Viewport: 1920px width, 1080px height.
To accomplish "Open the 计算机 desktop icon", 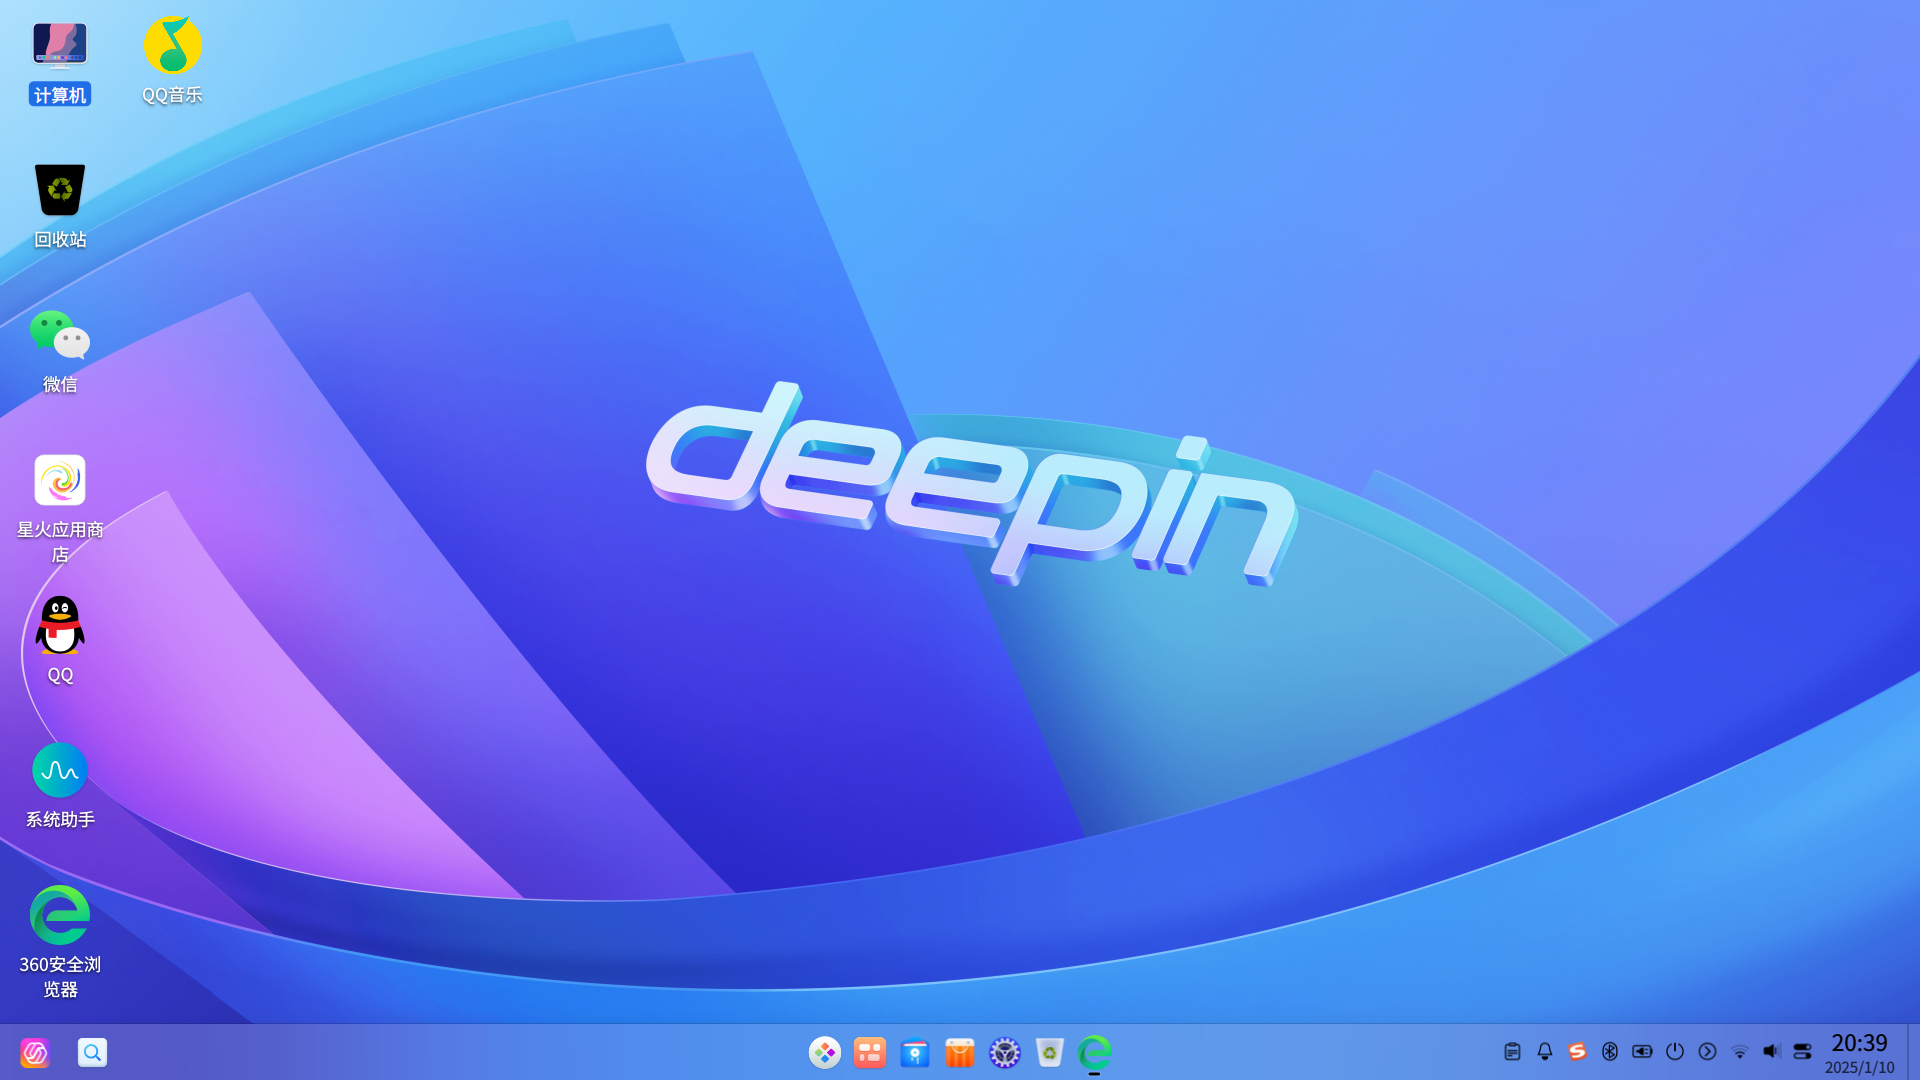I will coord(60,62).
